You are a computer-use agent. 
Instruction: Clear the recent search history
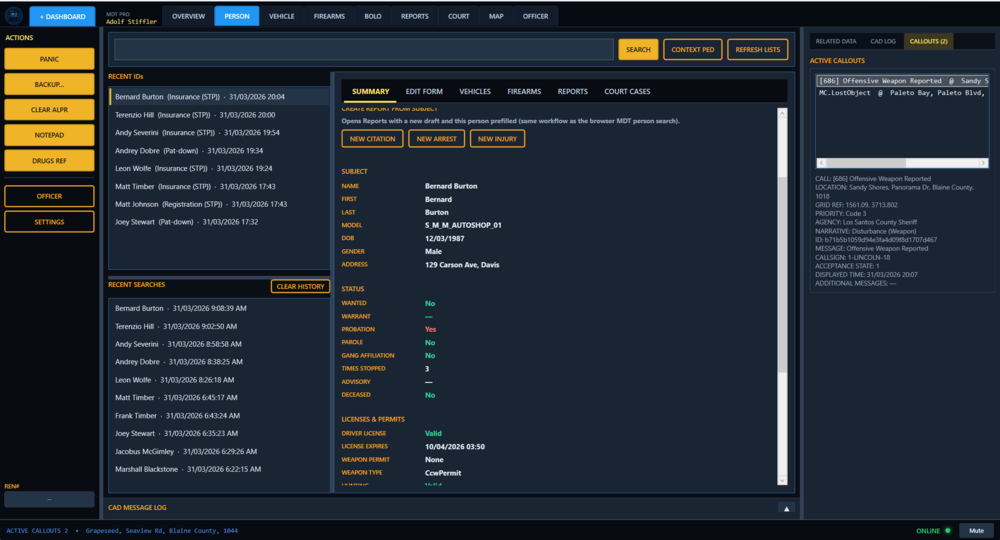(x=300, y=286)
